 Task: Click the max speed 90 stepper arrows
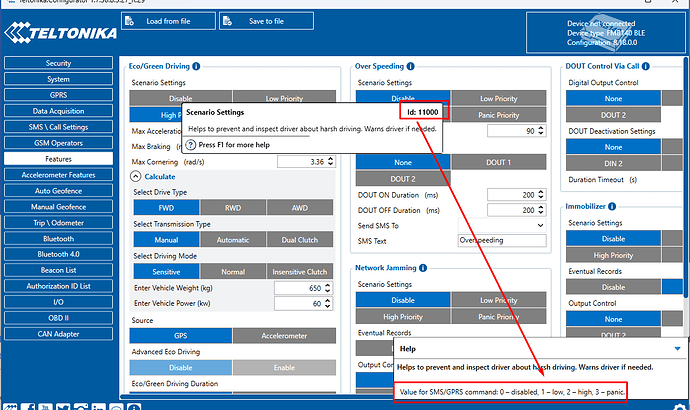tap(541, 131)
